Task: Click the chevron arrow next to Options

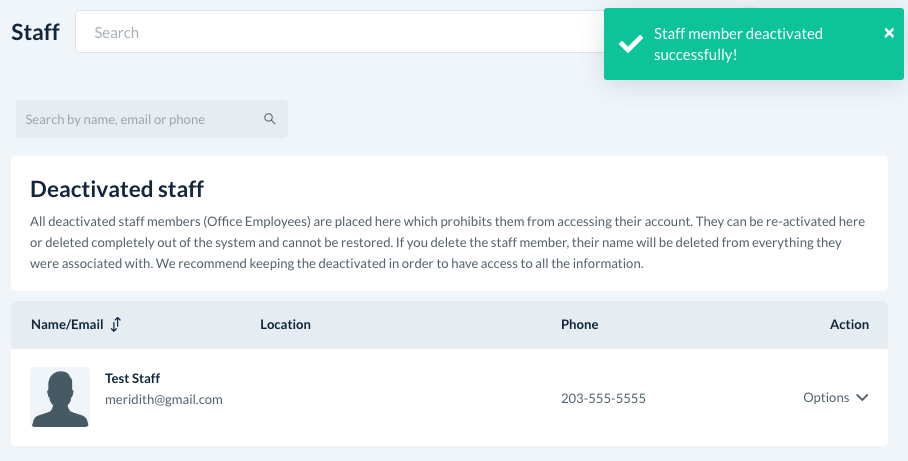Action: tap(862, 398)
